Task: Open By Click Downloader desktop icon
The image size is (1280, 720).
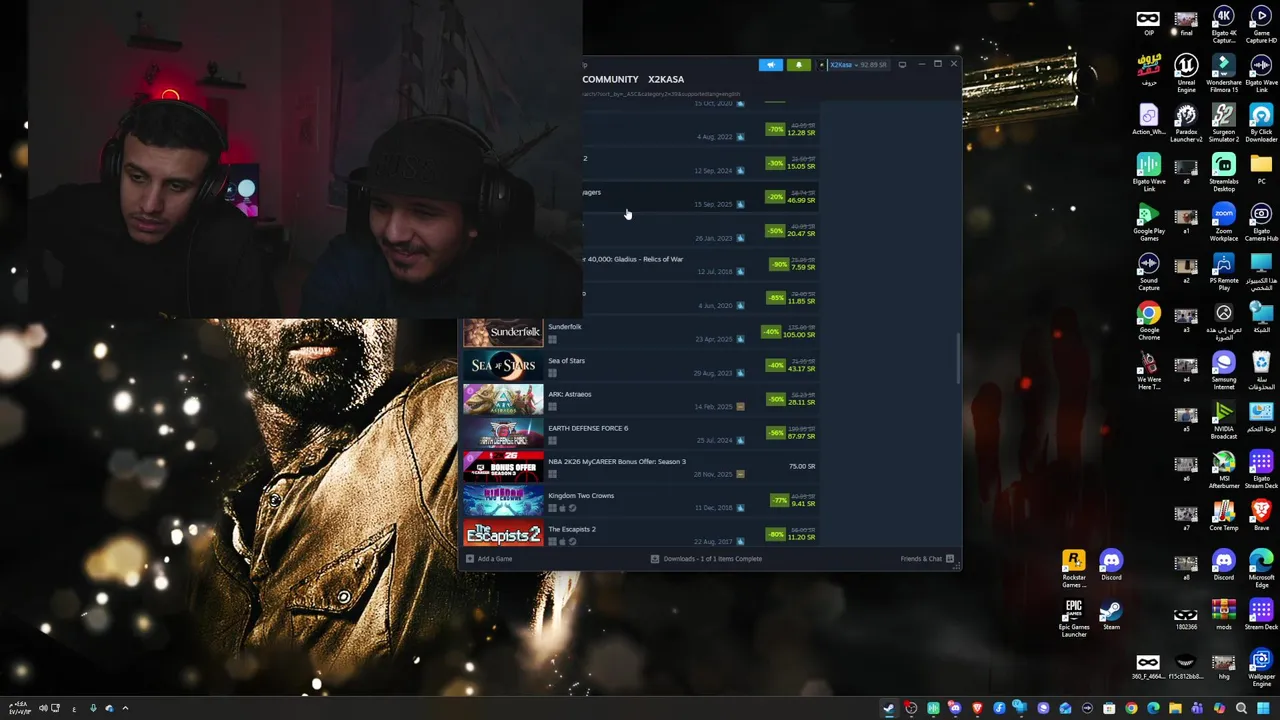Action: pyautogui.click(x=1261, y=122)
